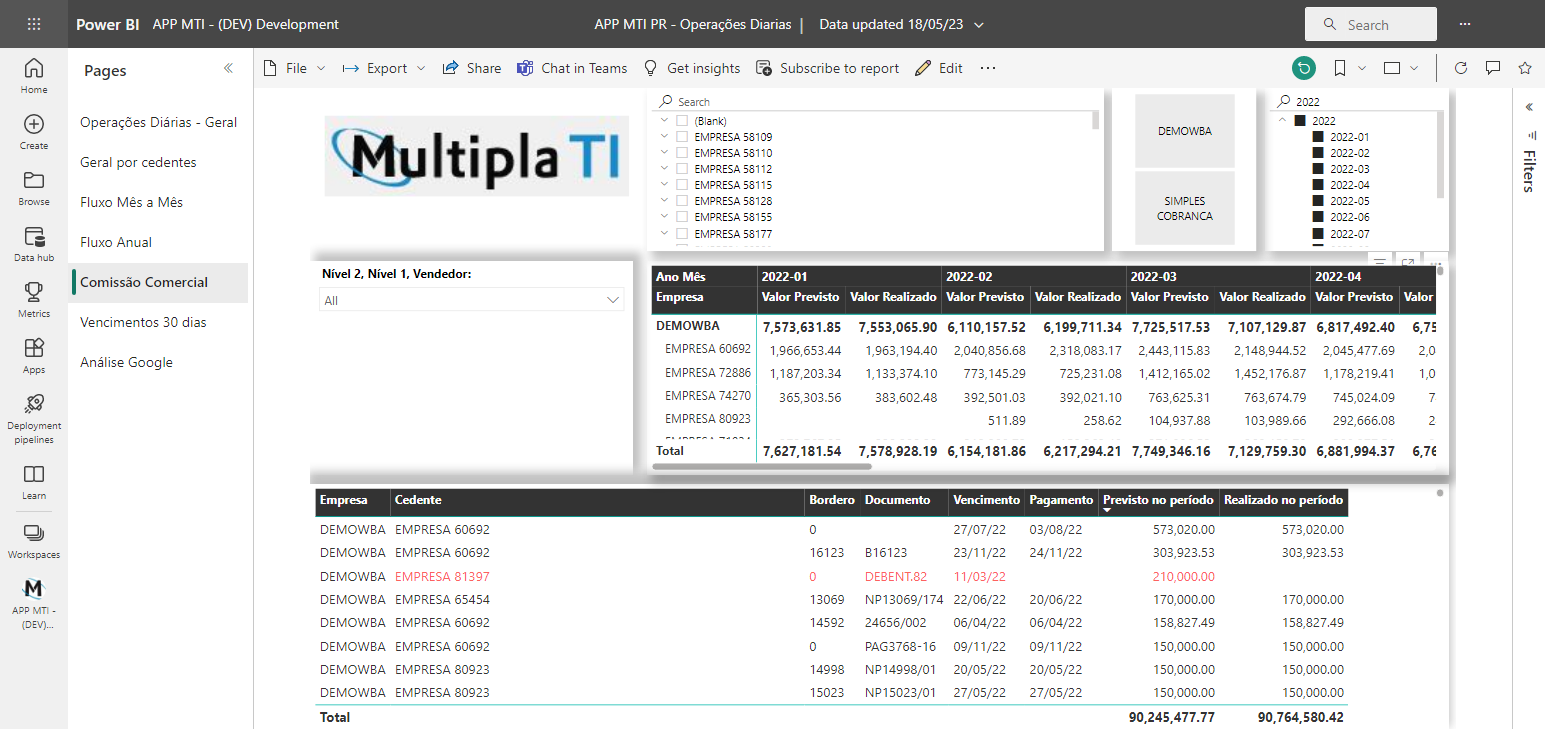Image resolution: width=1545 pixels, height=729 pixels.
Task: Open Workspaces in sidebar
Action: [34, 540]
